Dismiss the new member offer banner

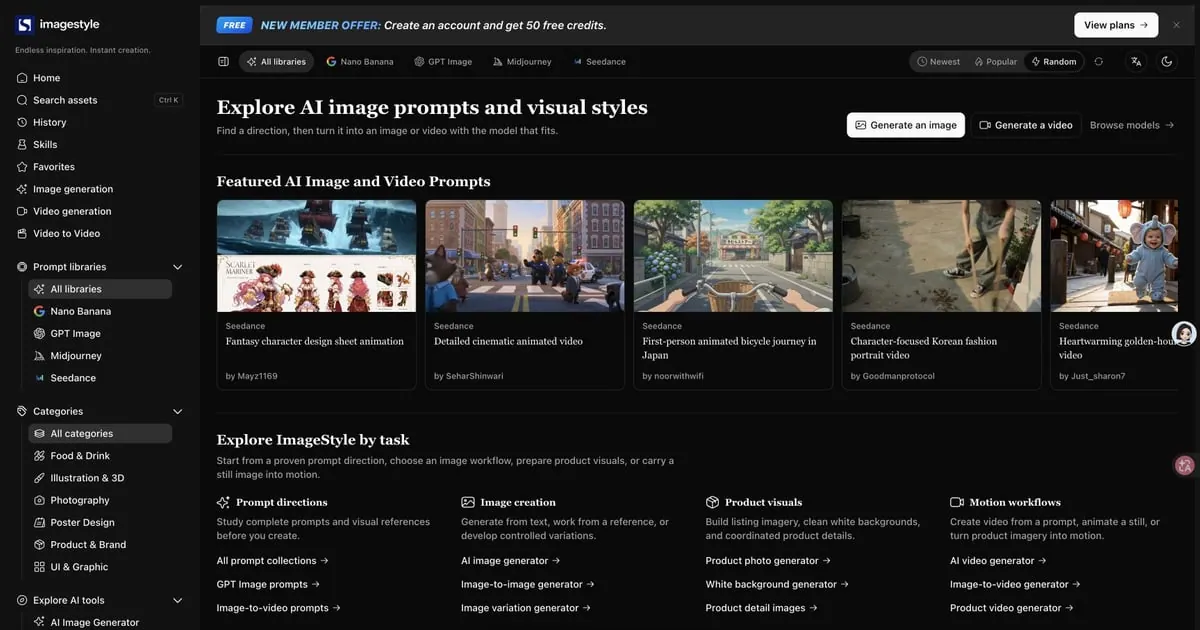pyautogui.click(x=1177, y=25)
